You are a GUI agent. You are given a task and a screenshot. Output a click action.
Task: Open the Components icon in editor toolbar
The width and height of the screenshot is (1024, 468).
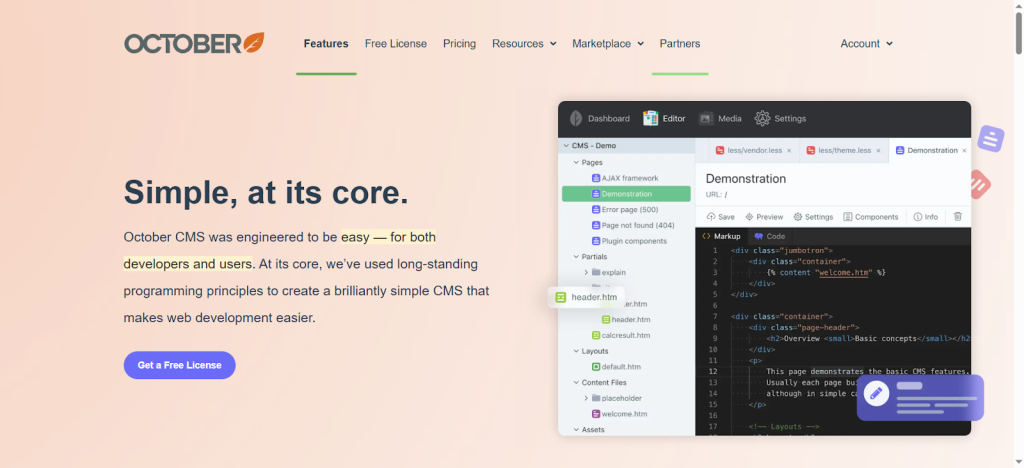point(848,217)
